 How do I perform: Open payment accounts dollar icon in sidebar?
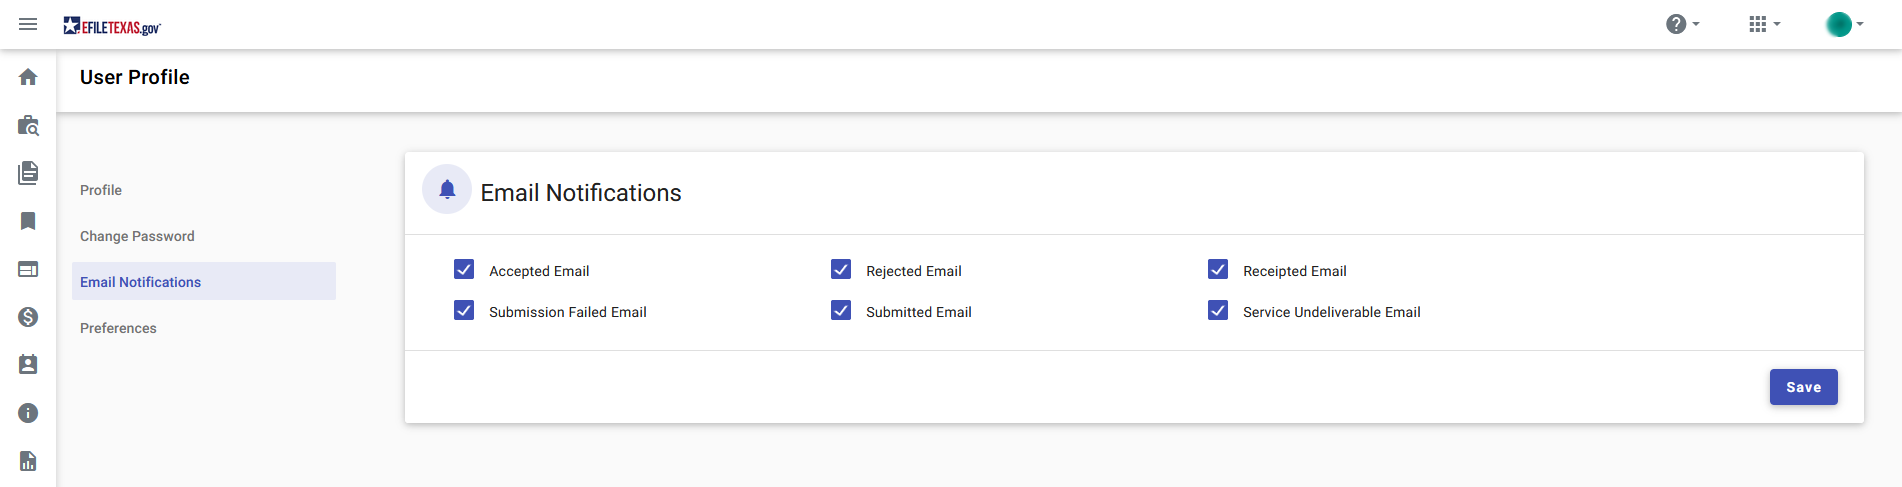(28, 317)
